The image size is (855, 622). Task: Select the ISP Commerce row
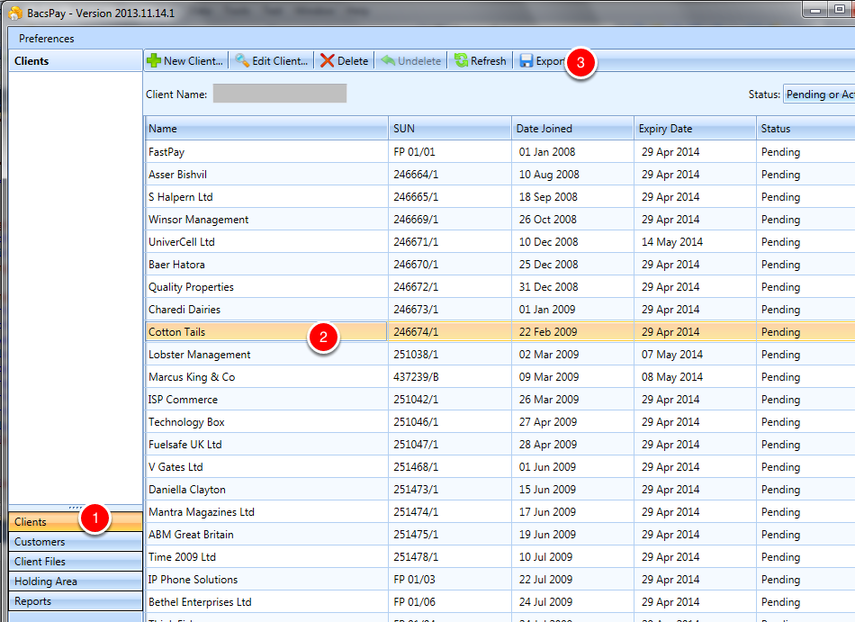(x=500, y=400)
